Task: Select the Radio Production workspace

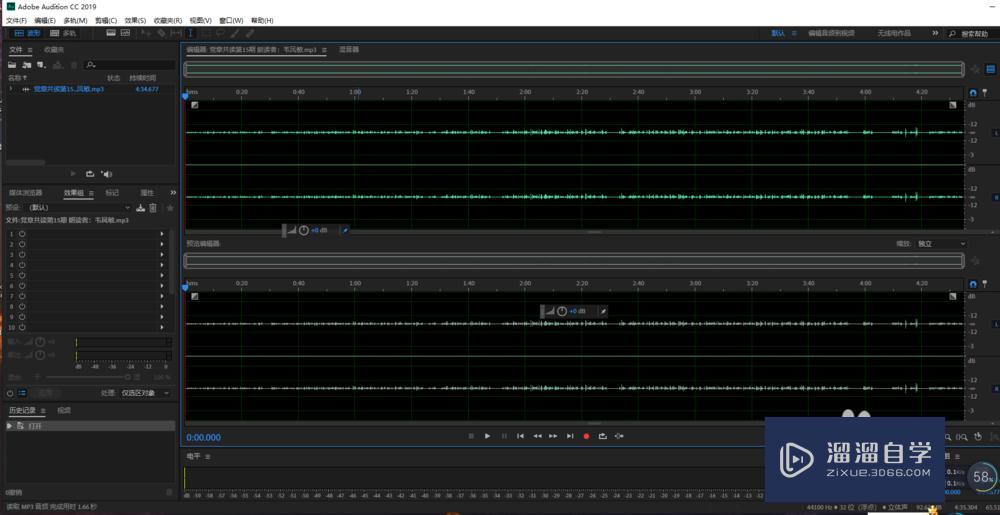Action: pos(893,33)
